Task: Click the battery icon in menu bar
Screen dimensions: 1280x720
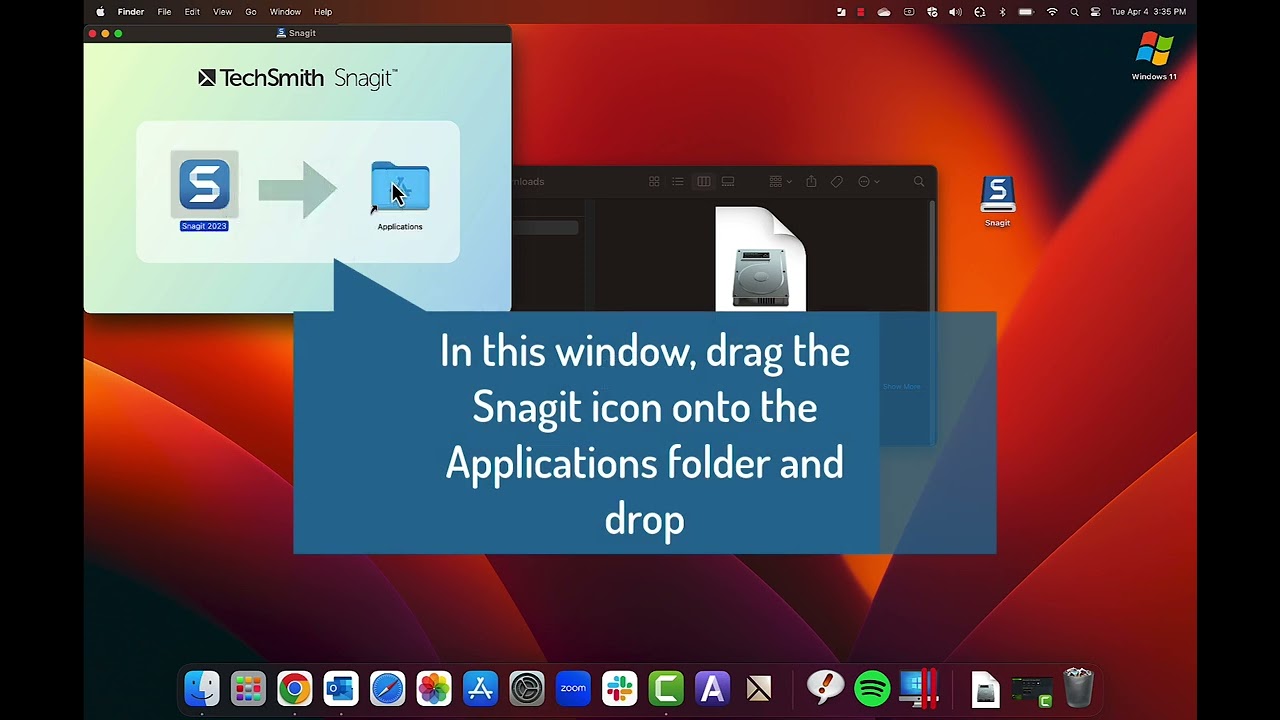Action: pyautogui.click(x=1026, y=12)
